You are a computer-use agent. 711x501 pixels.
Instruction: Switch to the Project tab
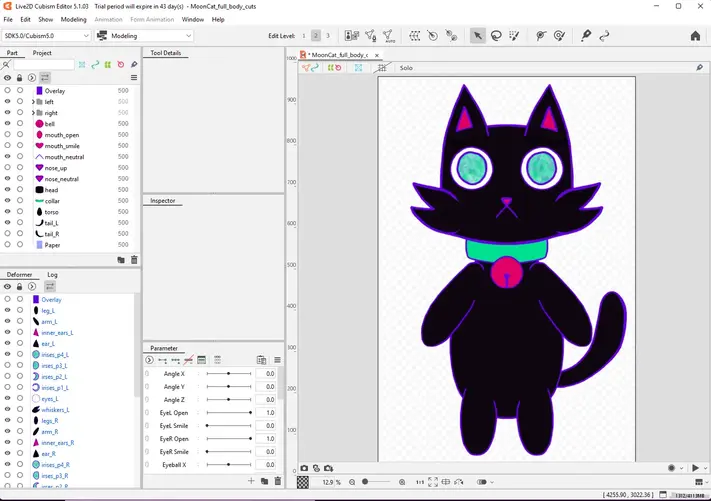click(x=42, y=53)
